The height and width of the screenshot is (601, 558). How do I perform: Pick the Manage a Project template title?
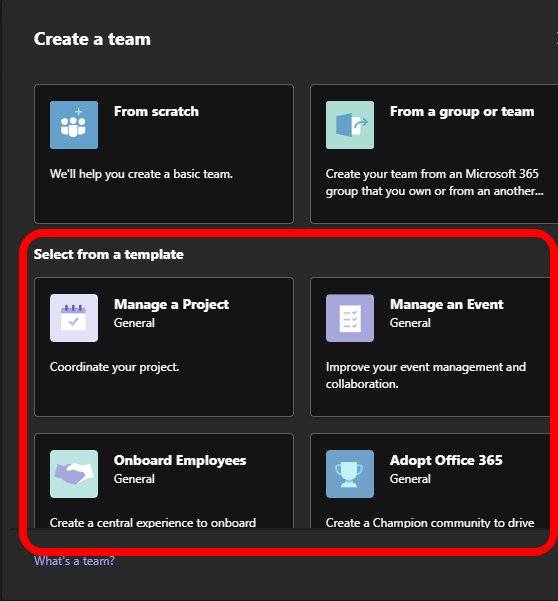pos(171,305)
